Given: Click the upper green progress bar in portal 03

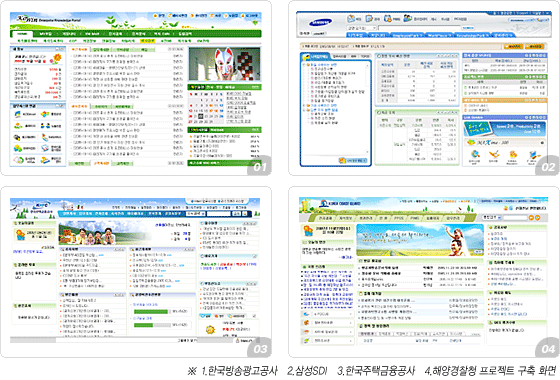Looking at the screenshot, I should coord(151,311).
